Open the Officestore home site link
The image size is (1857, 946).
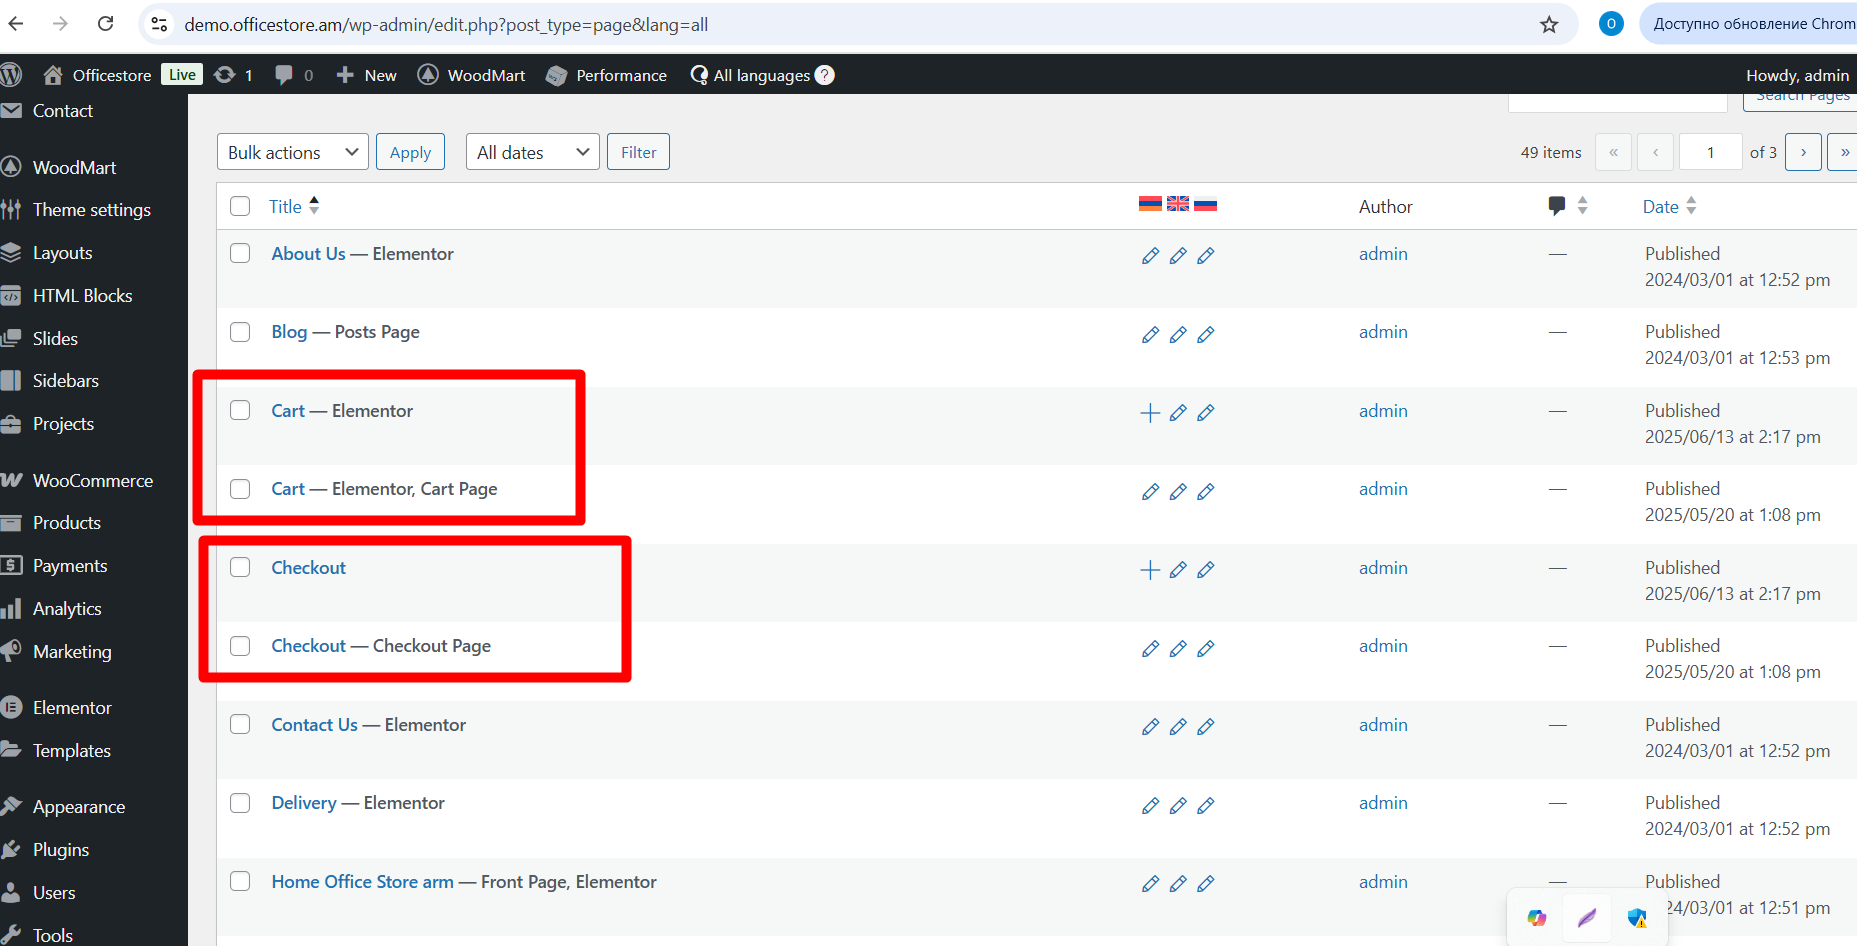pyautogui.click(x=98, y=75)
